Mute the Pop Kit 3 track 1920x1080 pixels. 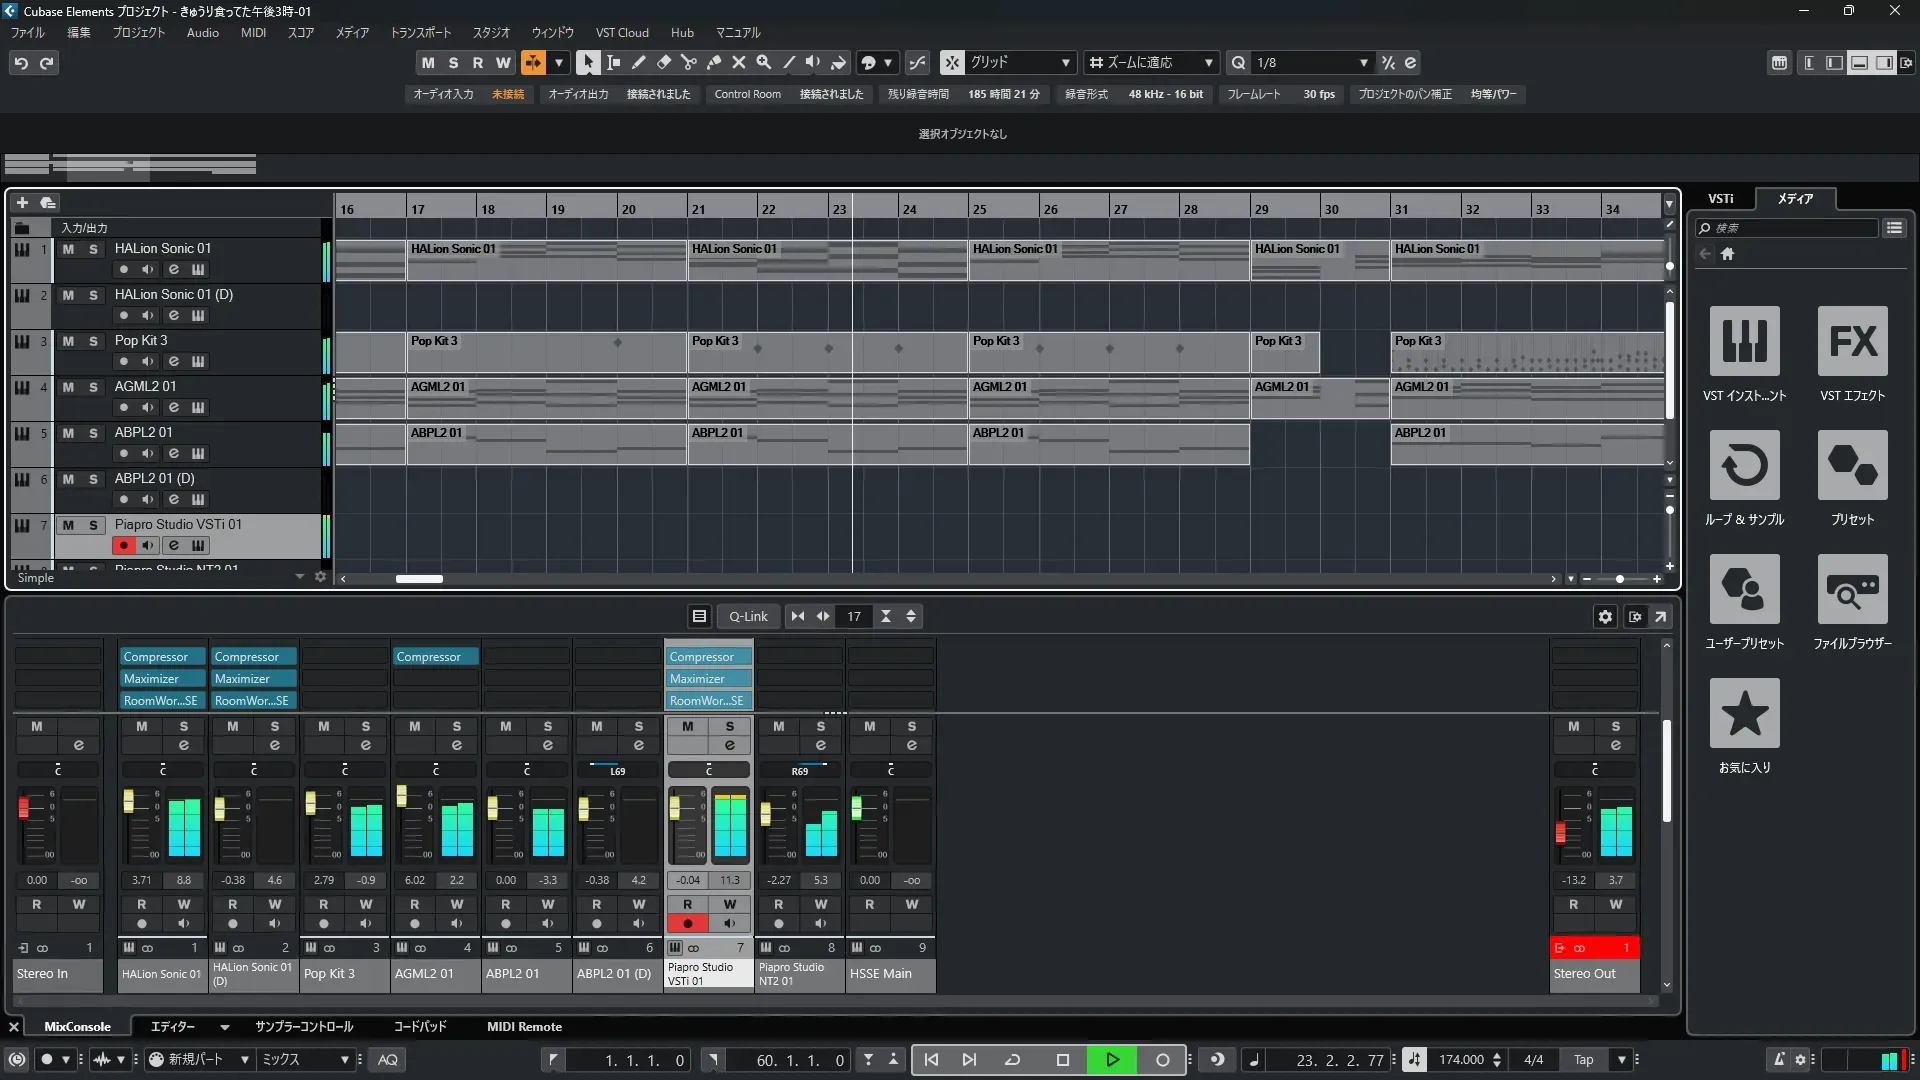(x=68, y=341)
